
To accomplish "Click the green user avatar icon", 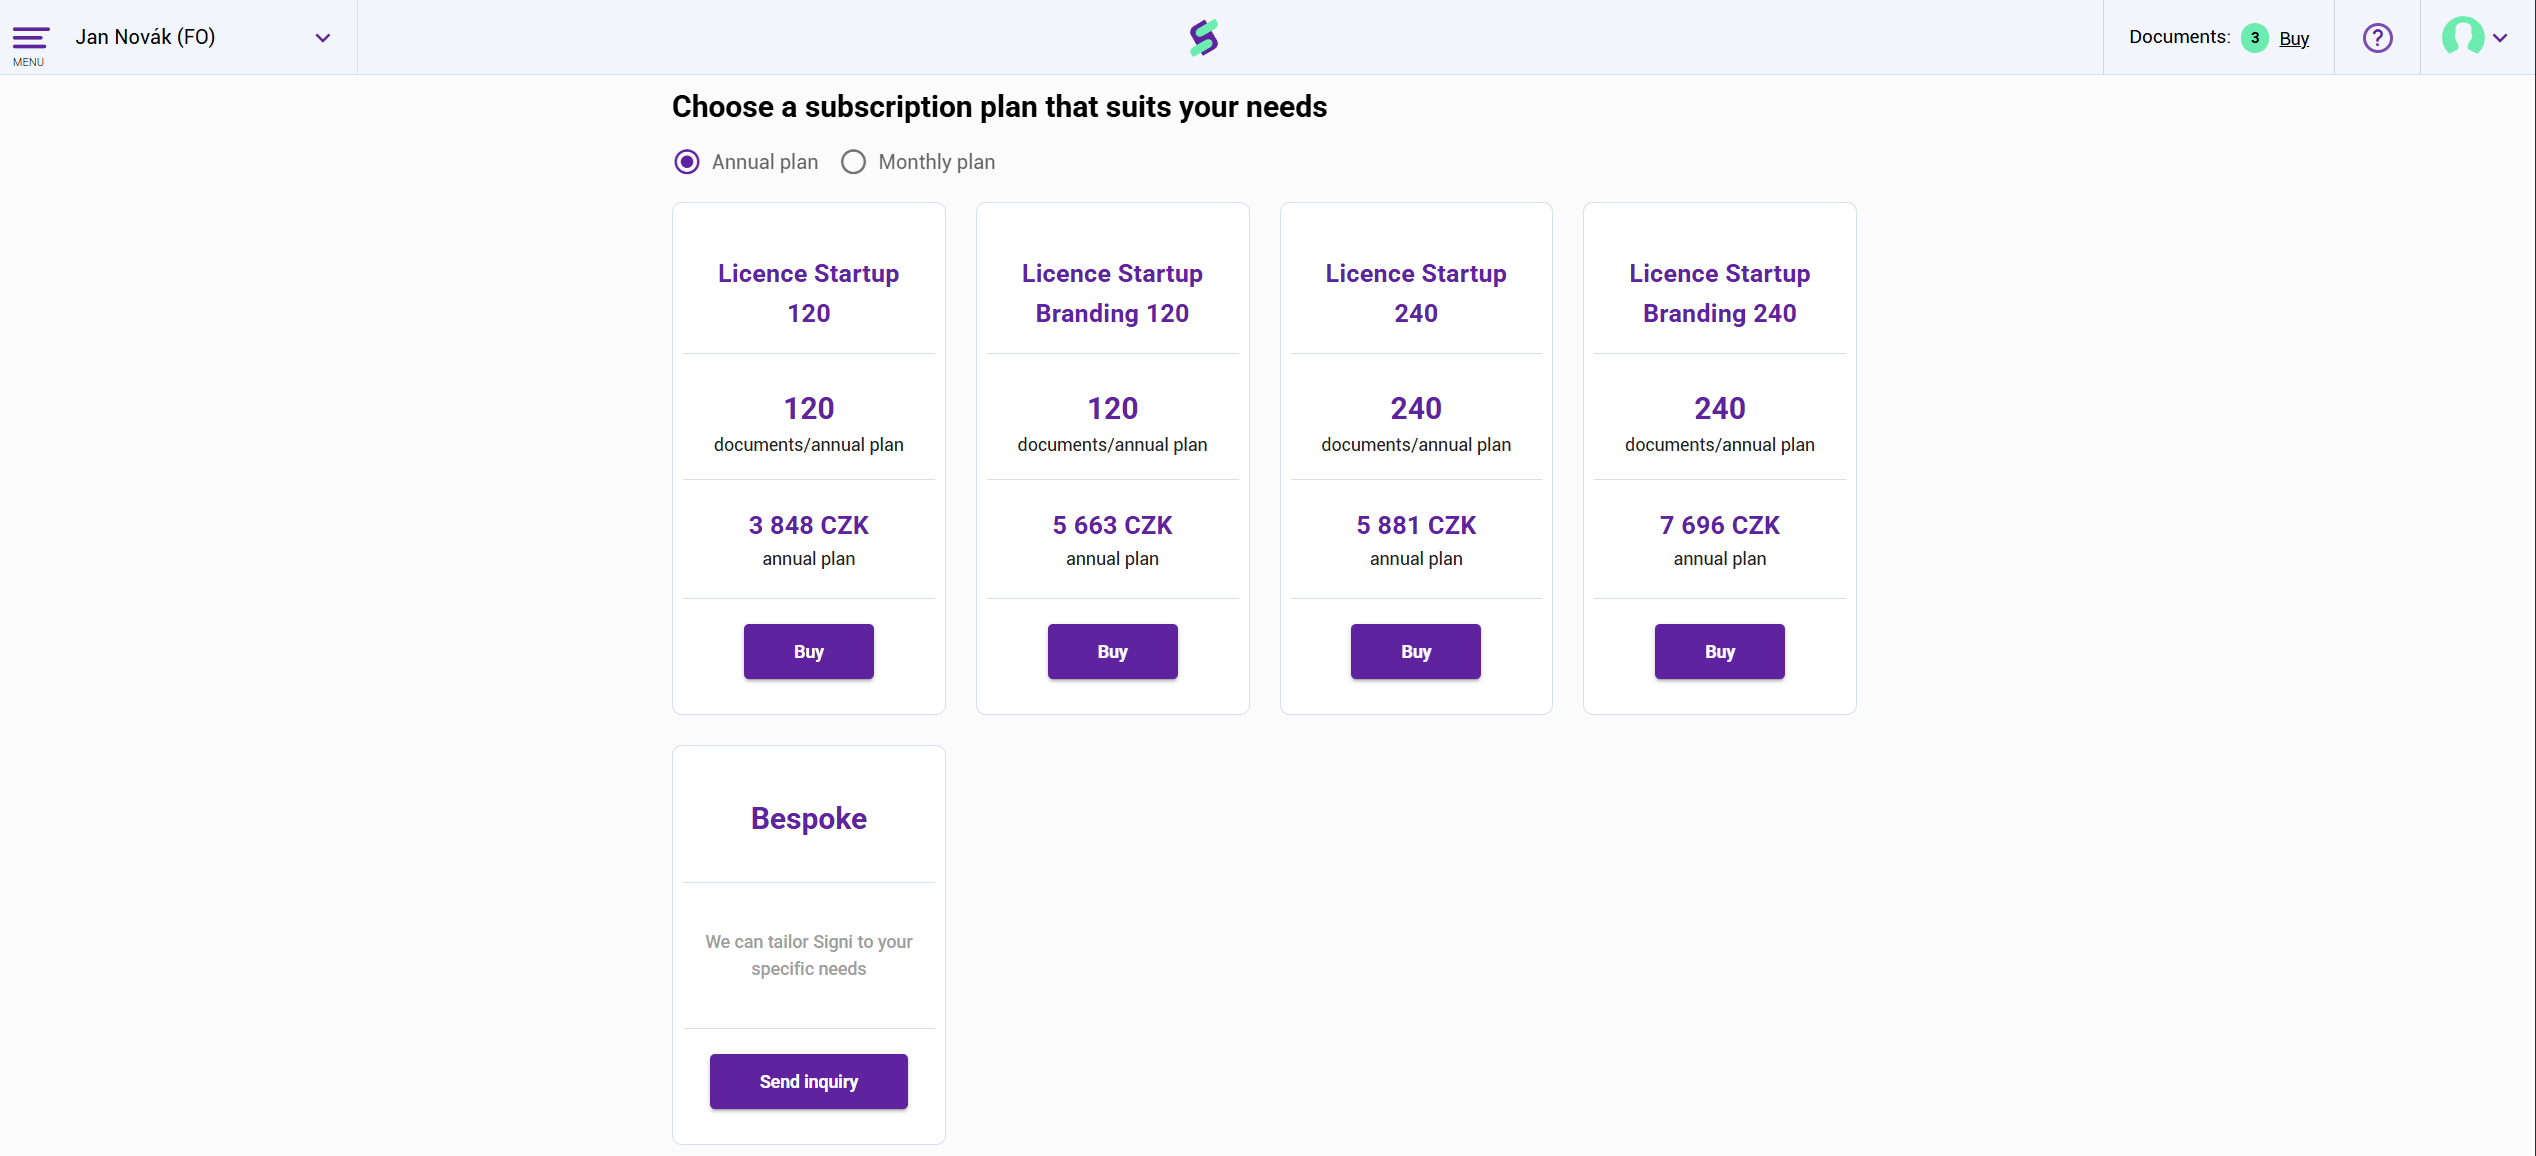I will tap(2462, 37).
